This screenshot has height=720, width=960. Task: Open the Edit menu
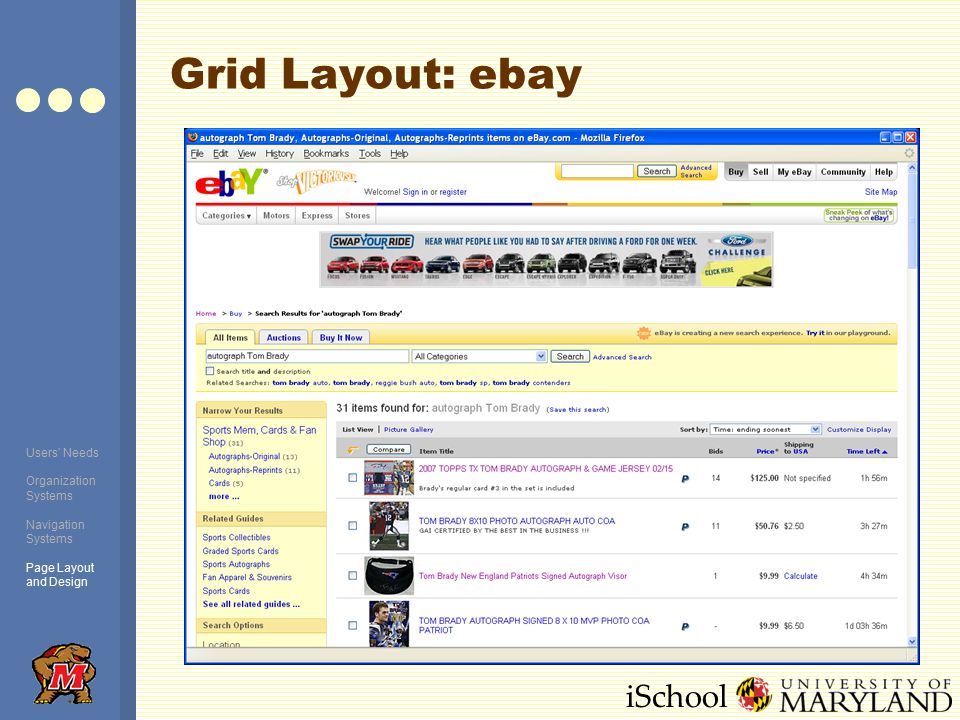220,154
